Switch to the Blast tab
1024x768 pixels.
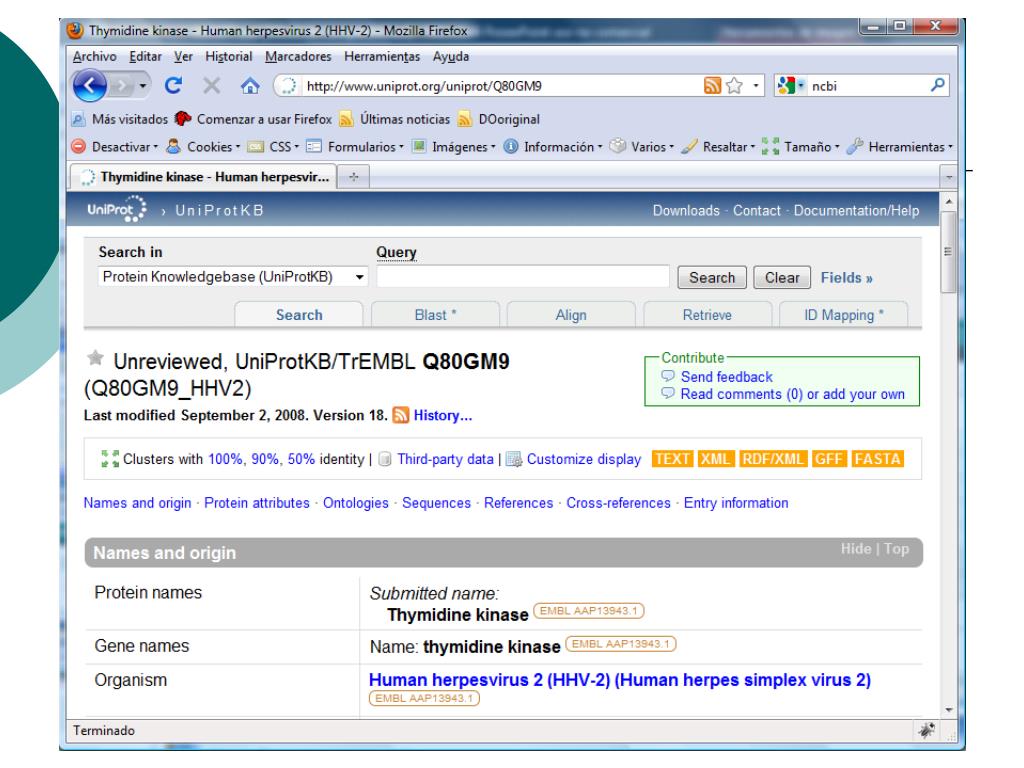click(434, 315)
